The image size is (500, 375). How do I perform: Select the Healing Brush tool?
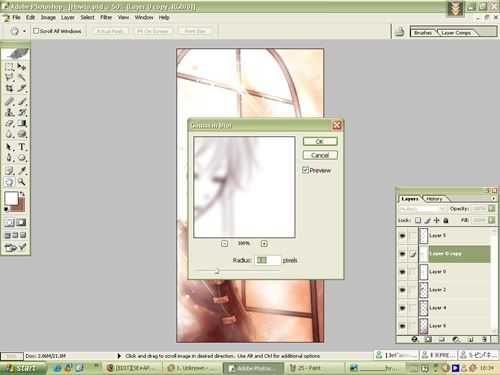pos(9,101)
